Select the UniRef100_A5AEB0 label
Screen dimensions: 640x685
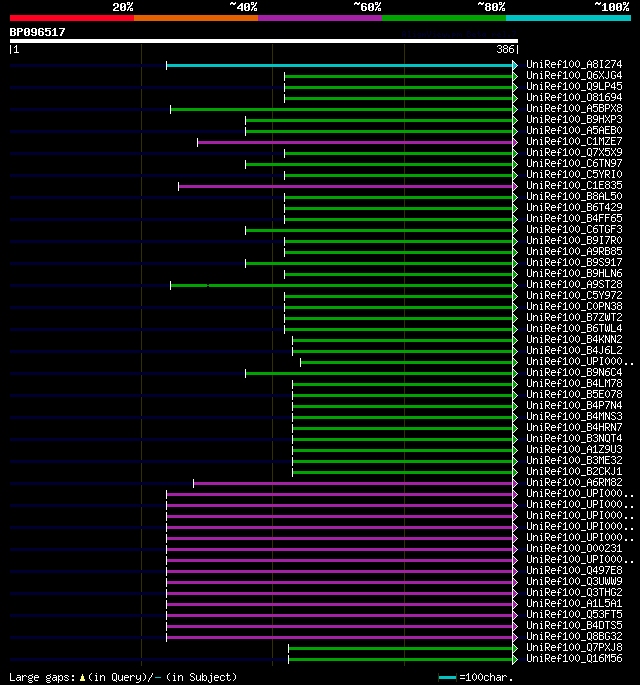574,131
